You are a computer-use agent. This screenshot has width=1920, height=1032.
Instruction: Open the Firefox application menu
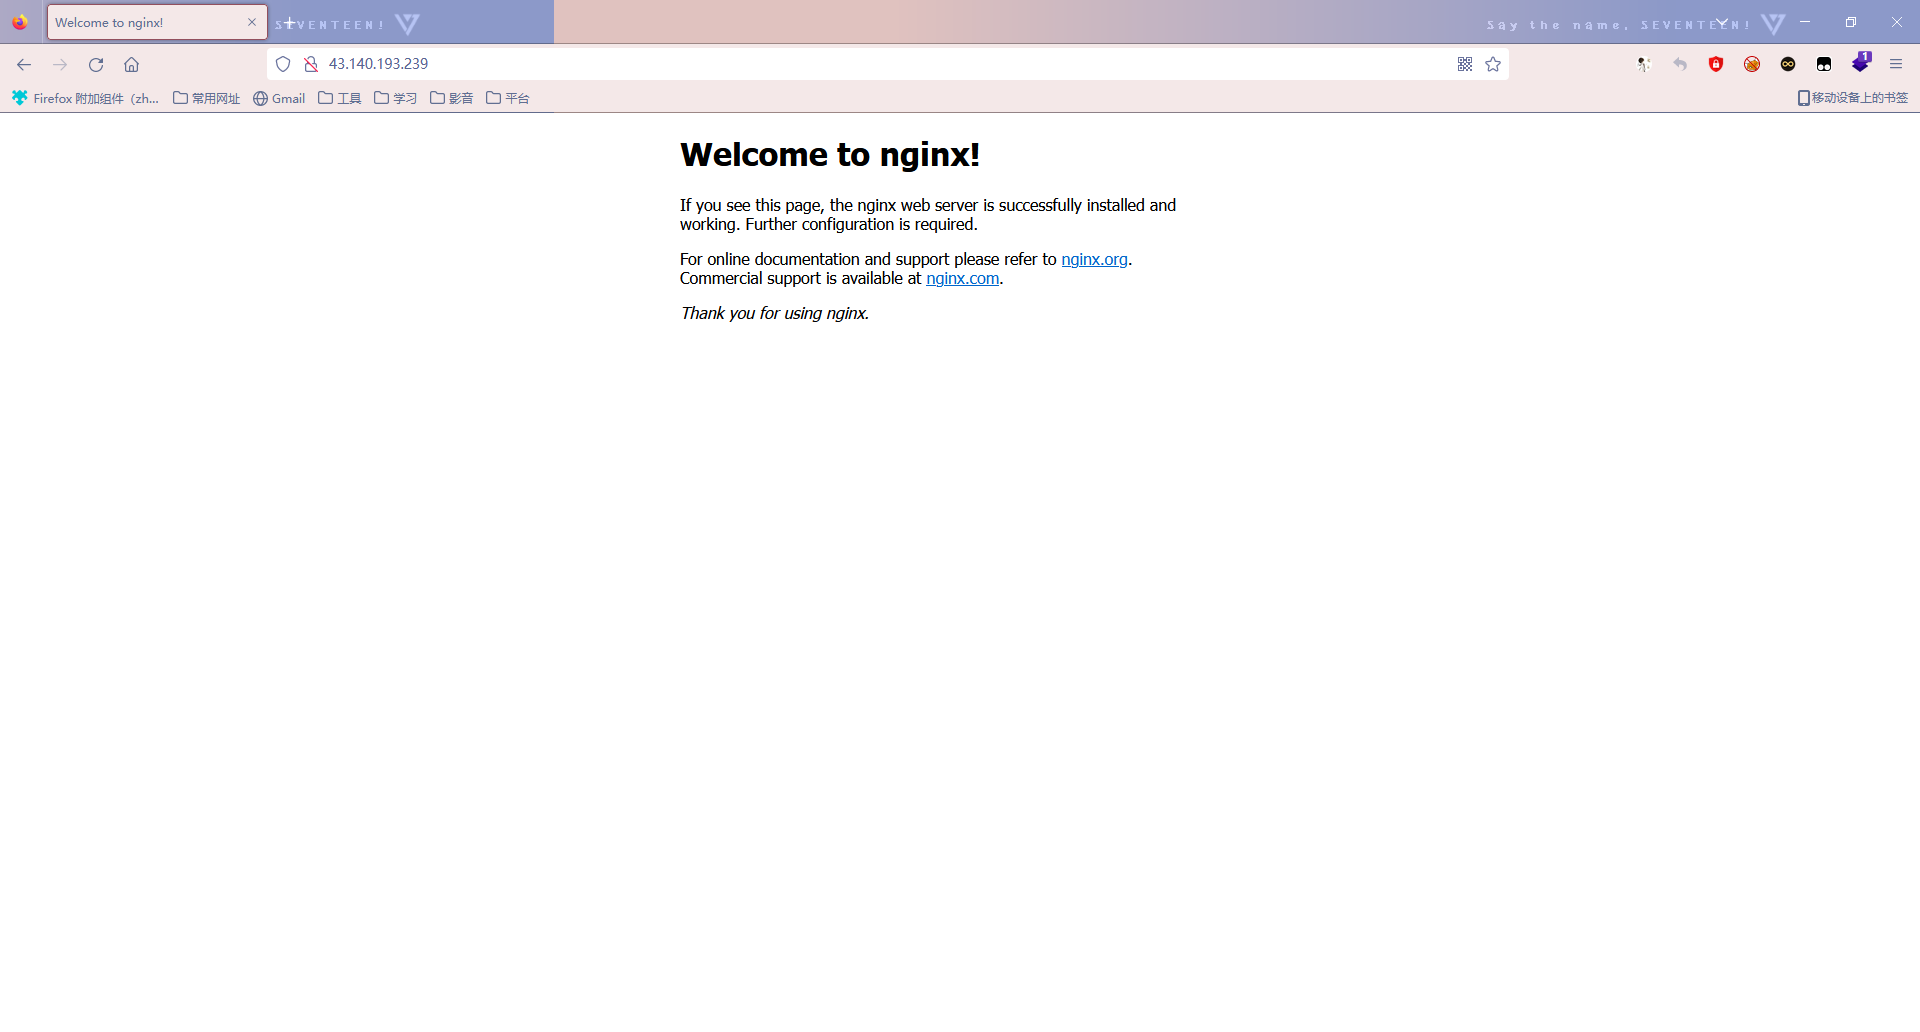pos(1896,64)
